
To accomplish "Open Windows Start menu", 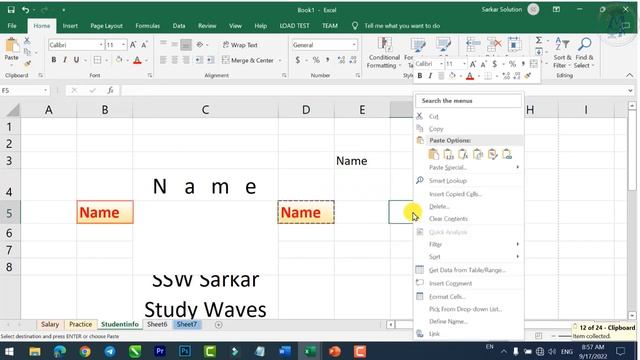I will (x=9, y=351).
